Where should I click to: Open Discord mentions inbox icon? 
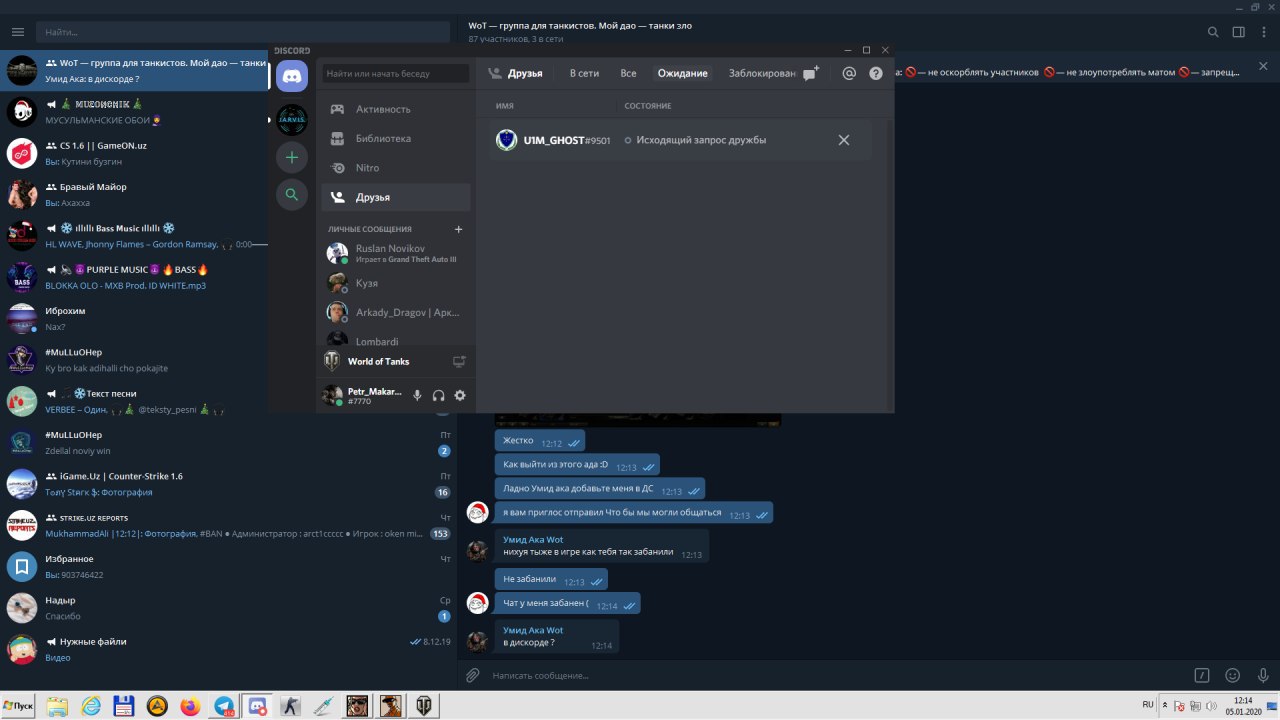coord(849,73)
